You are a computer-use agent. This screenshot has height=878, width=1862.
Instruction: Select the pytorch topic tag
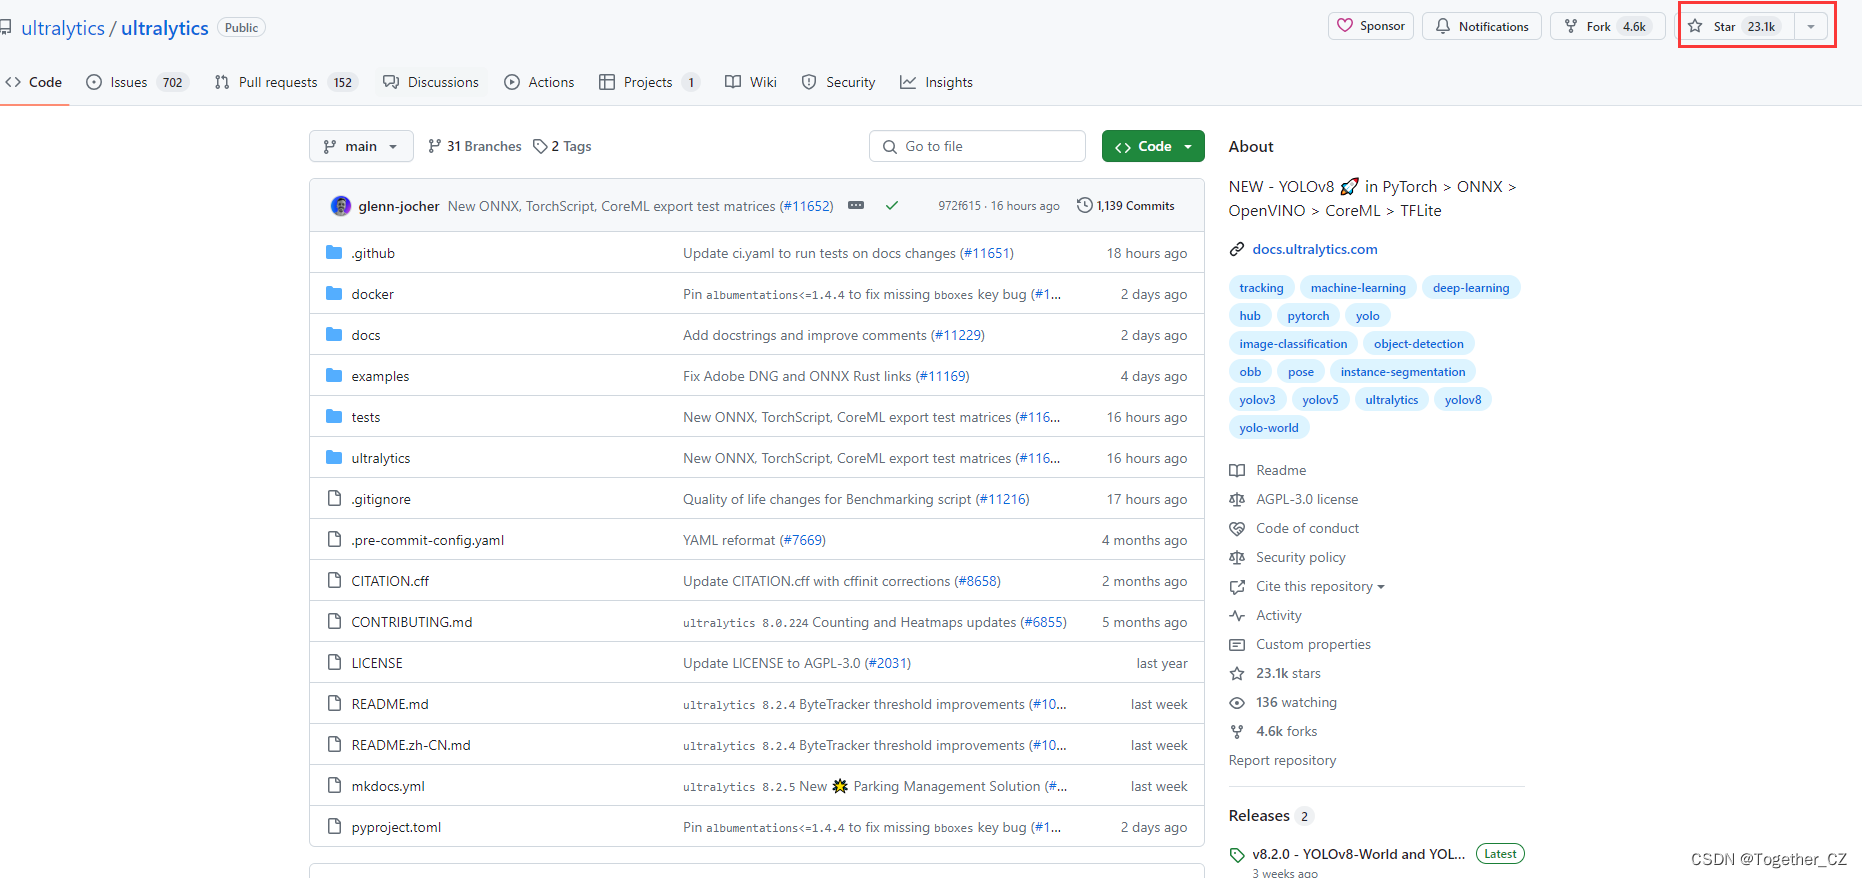(1308, 316)
